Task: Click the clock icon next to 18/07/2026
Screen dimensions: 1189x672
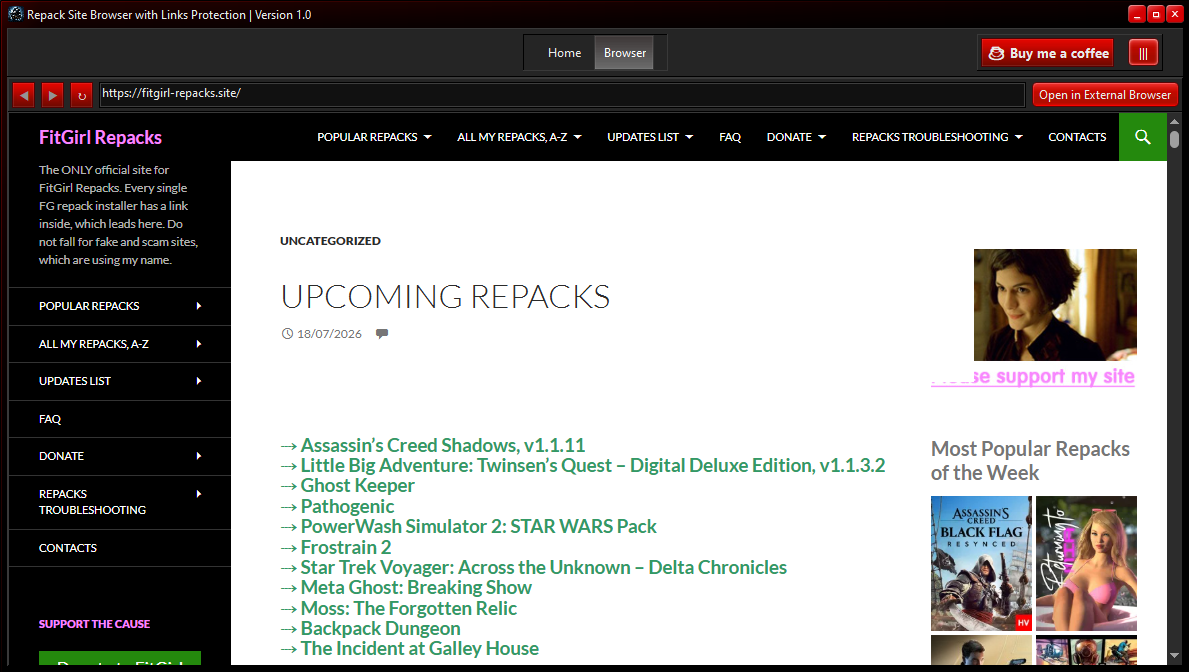Action: (287, 334)
